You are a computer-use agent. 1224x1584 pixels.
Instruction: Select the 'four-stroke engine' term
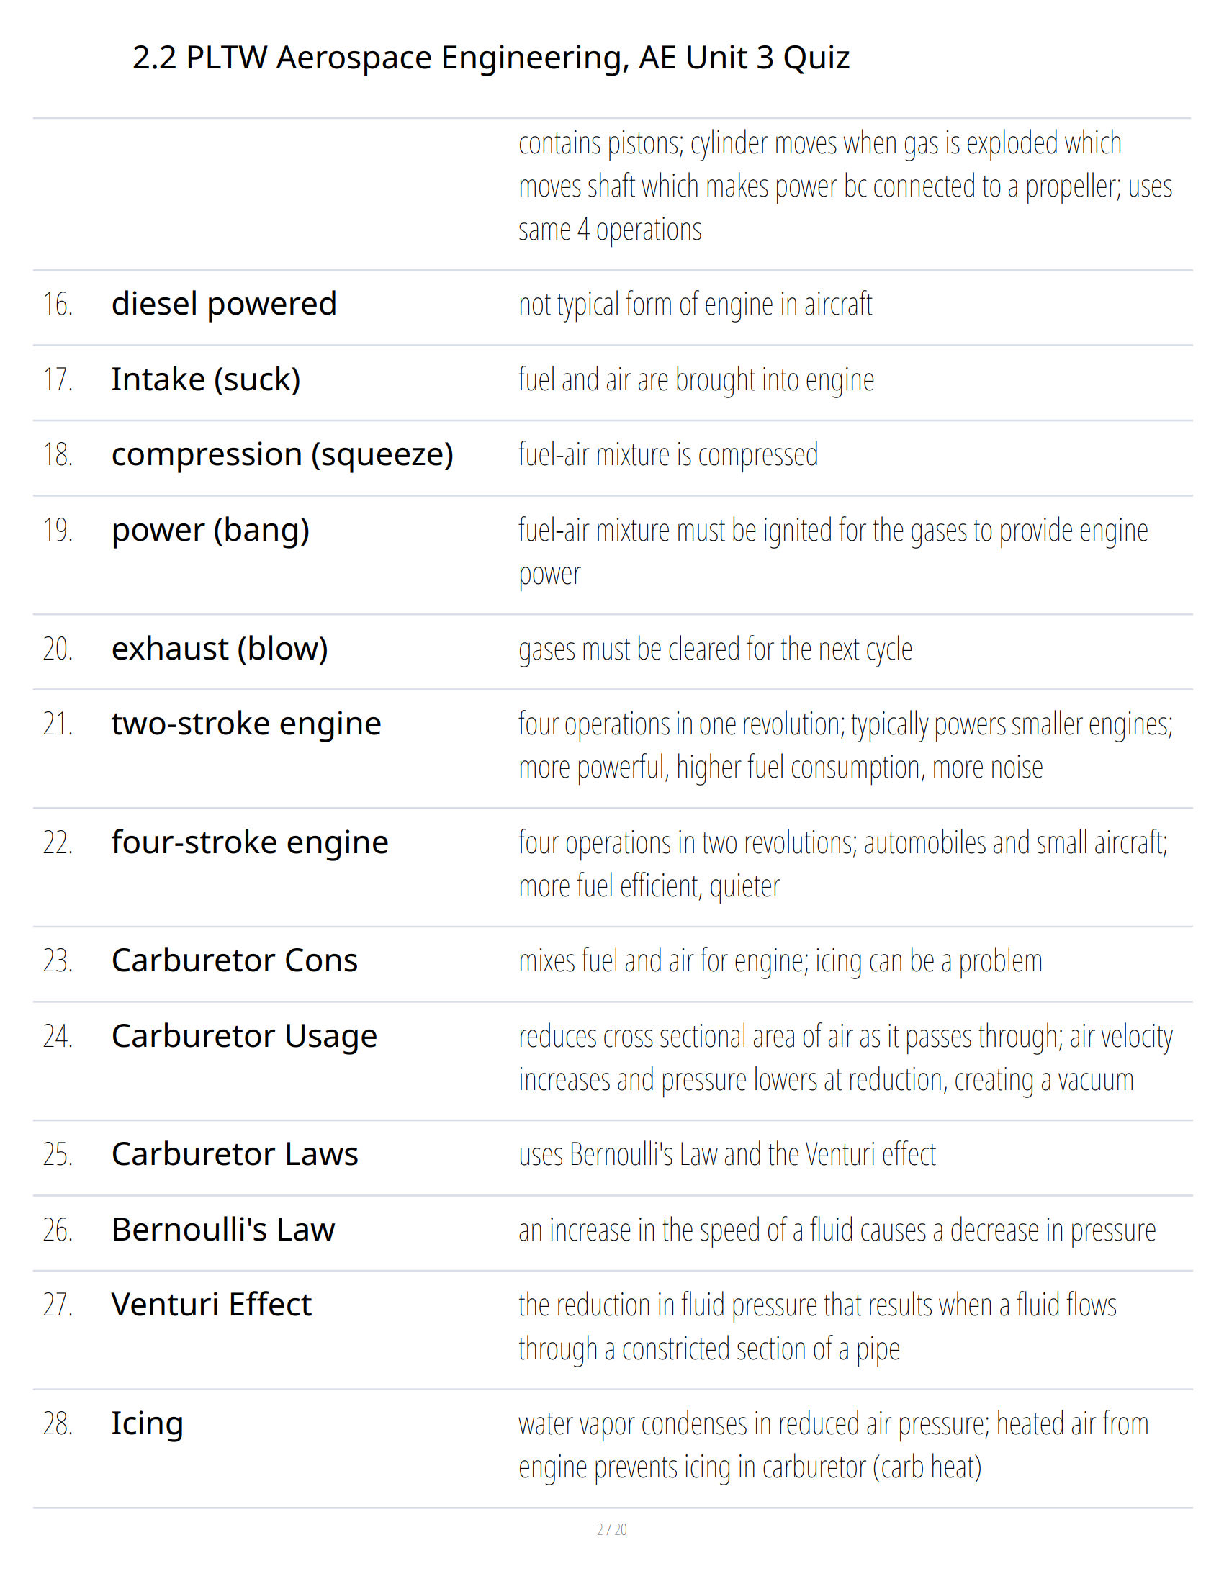coord(250,843)
